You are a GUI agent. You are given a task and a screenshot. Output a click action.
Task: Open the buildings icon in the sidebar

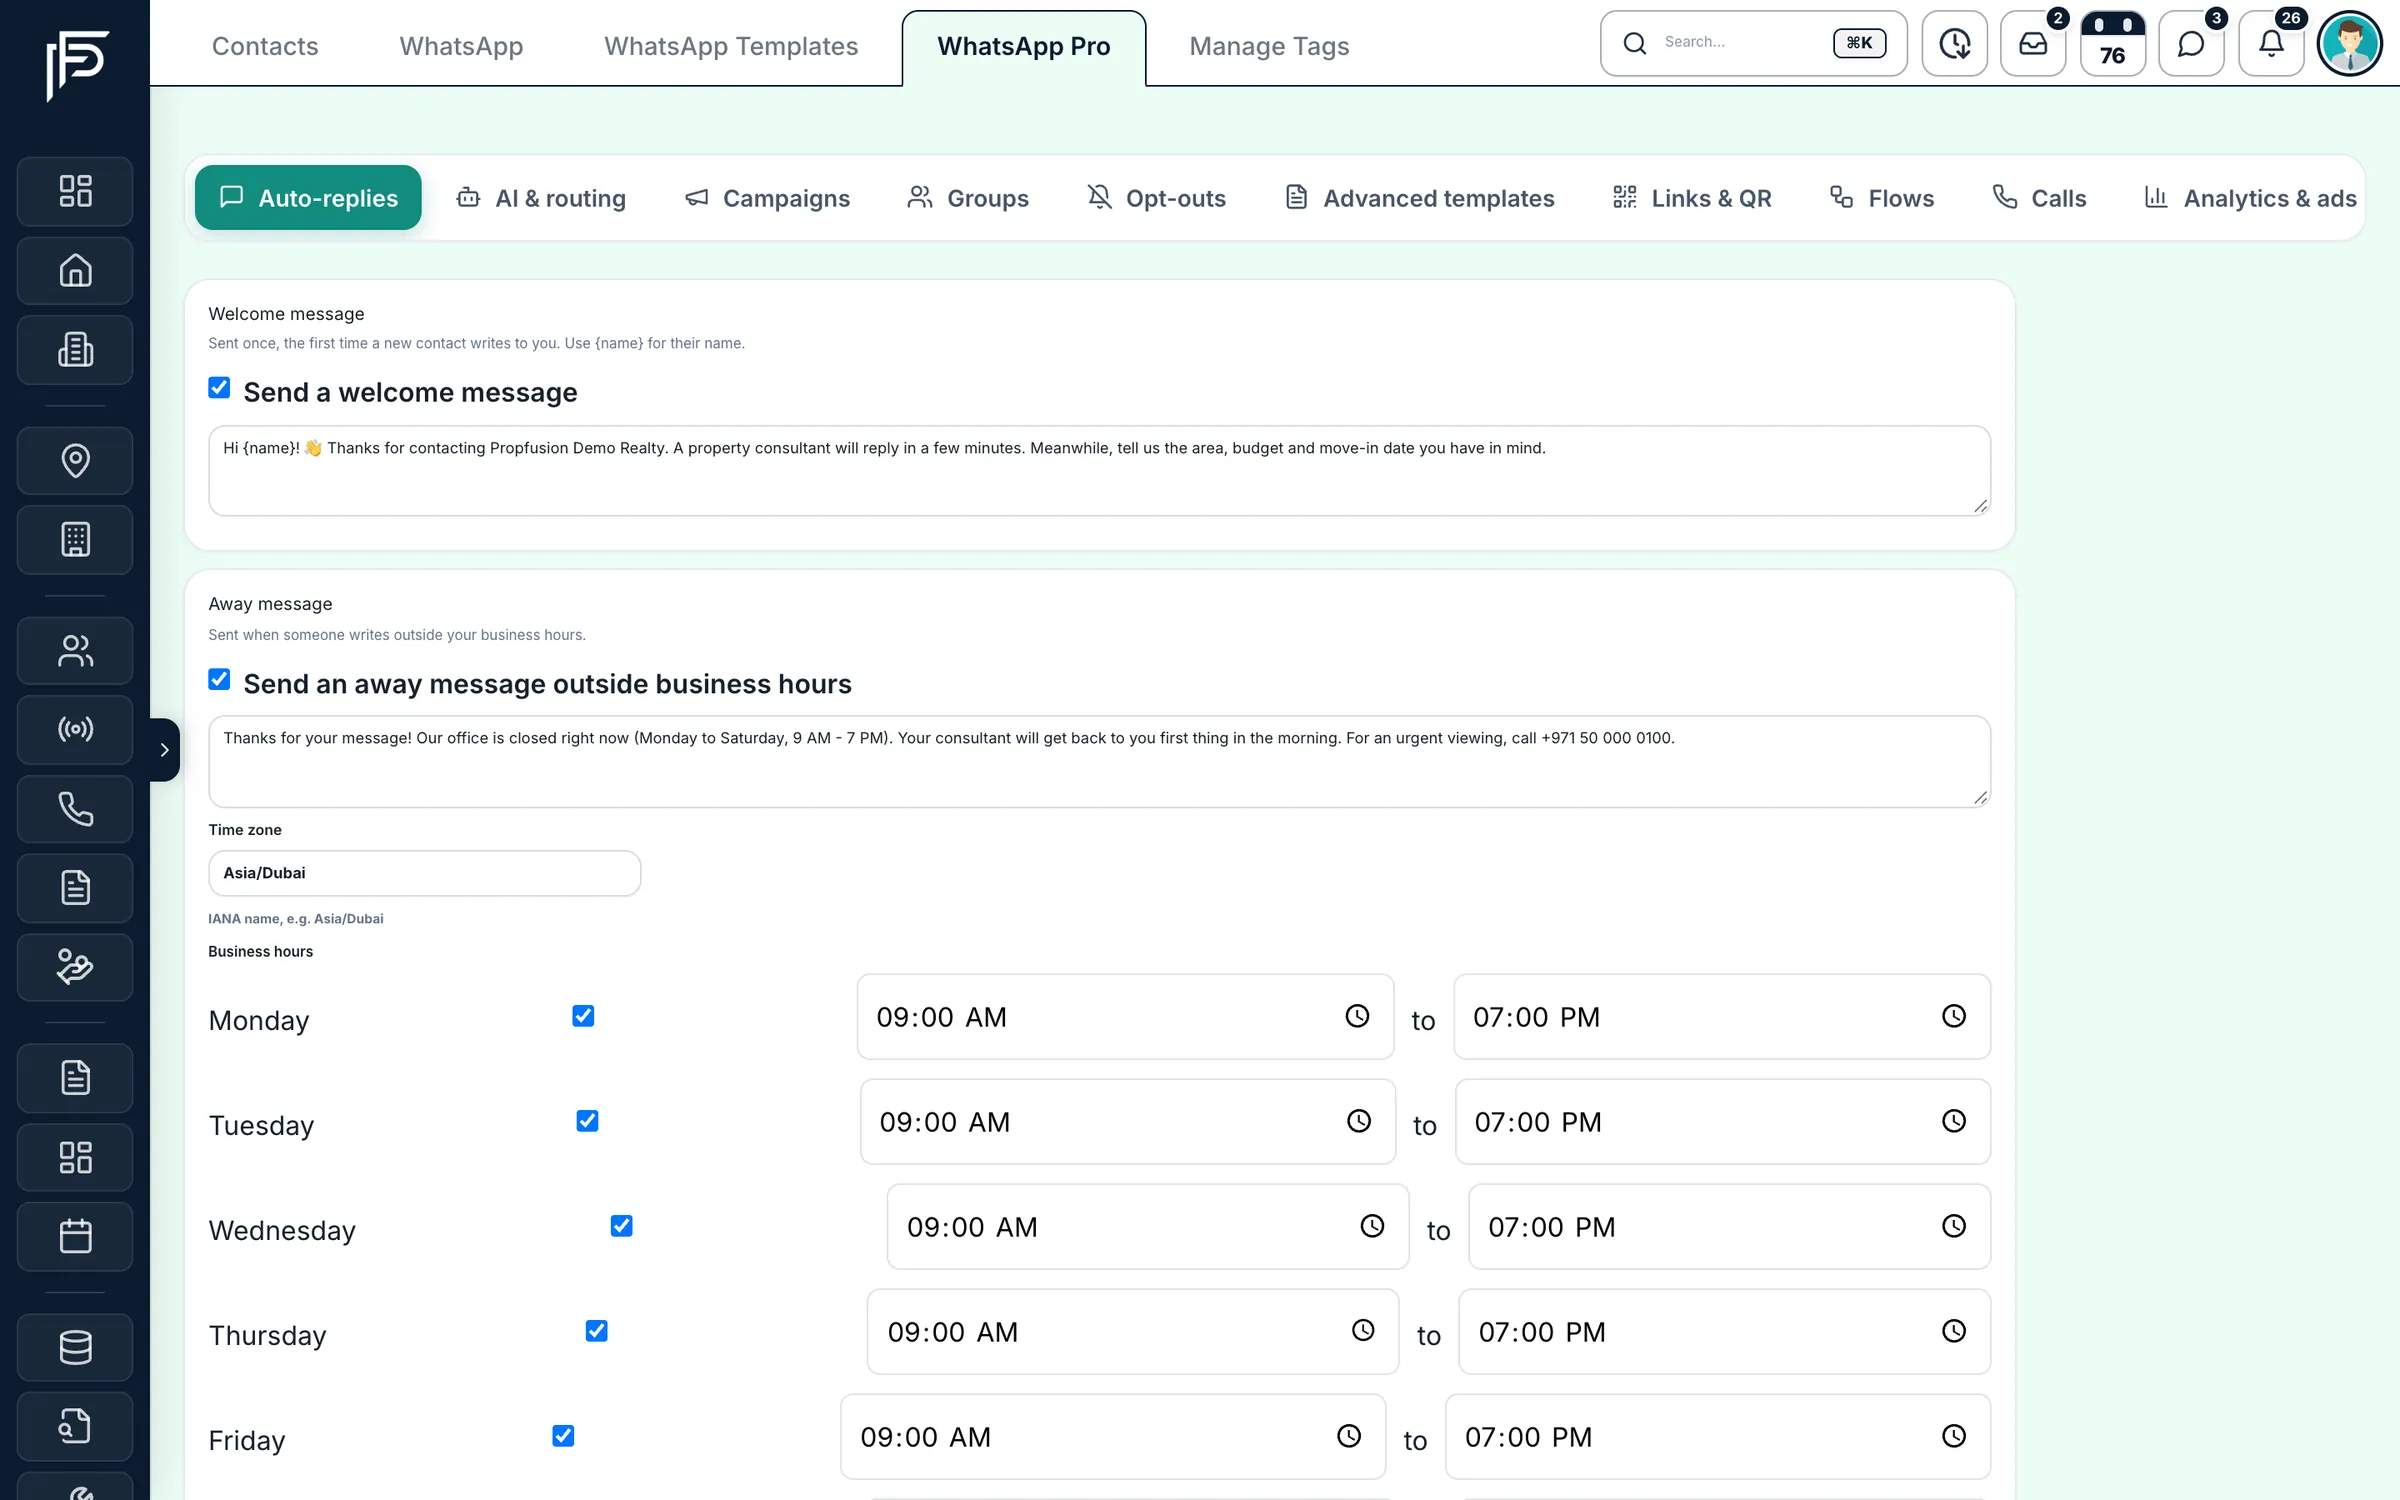point(75,350)
